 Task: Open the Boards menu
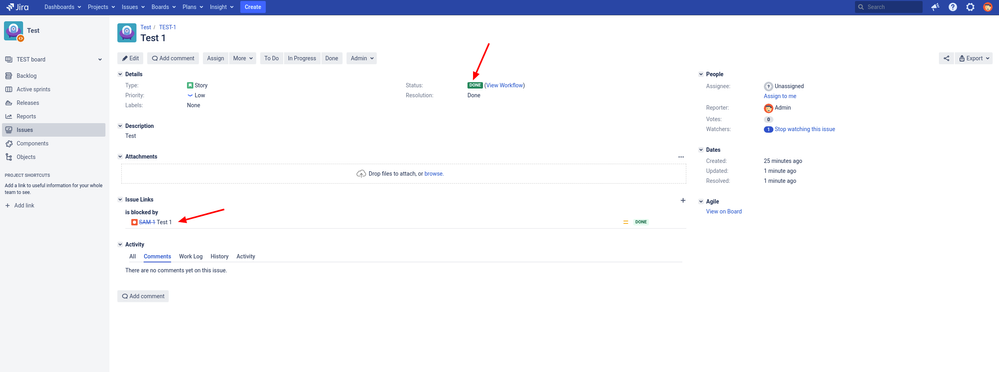pos(163,7)
